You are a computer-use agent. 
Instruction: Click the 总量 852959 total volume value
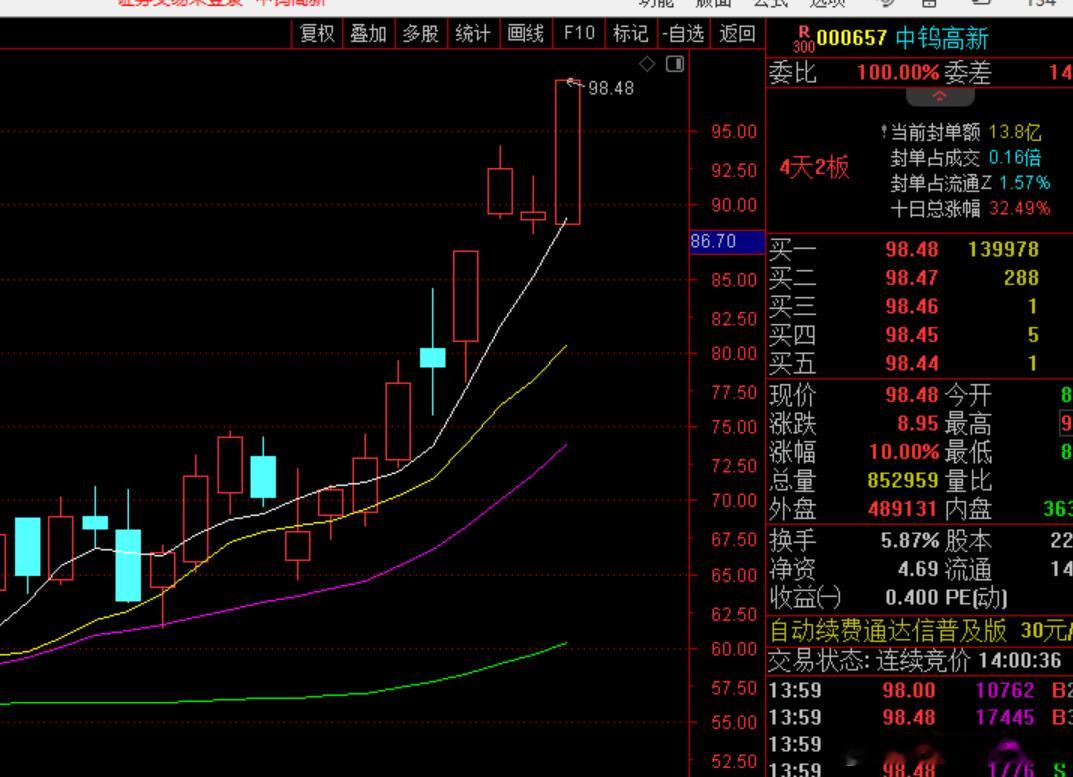coord(903,481)
